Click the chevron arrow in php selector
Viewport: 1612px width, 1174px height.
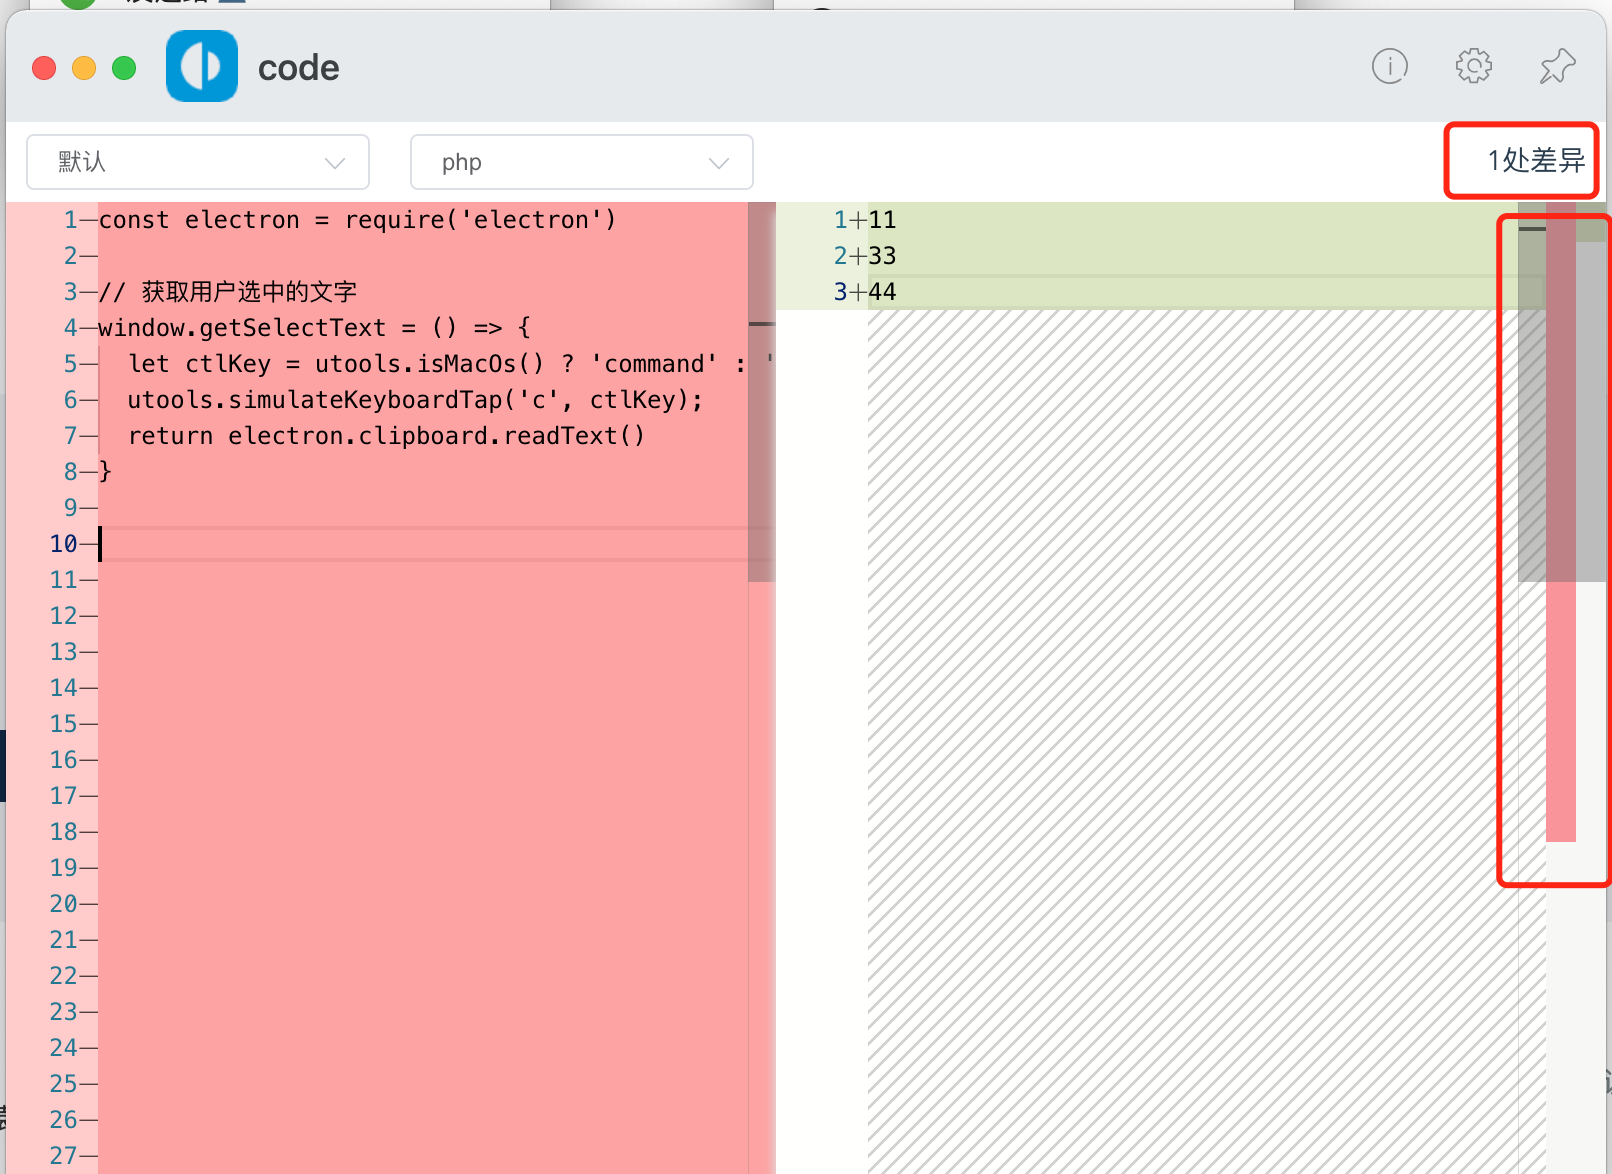click(x=718, y=163)
